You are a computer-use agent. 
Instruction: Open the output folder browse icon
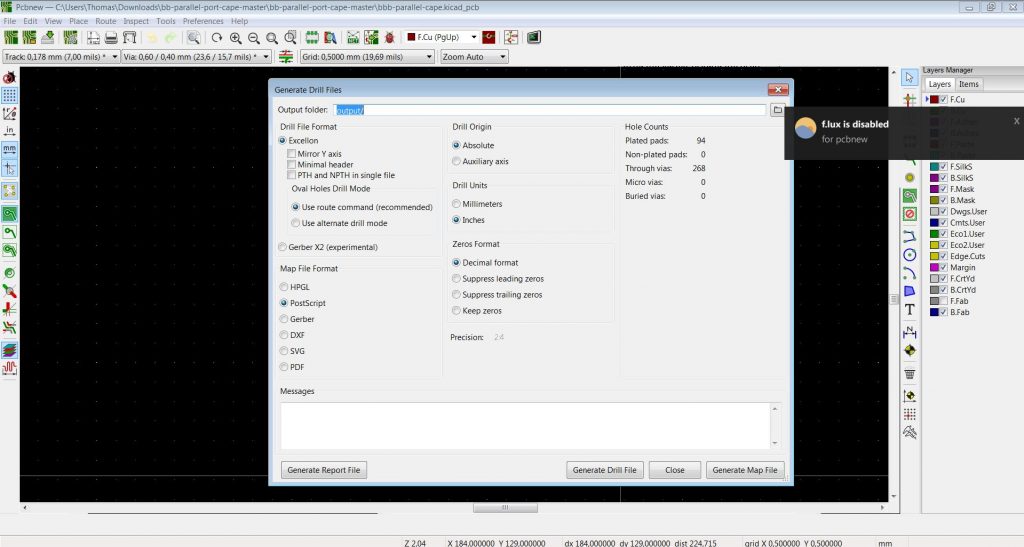[x=777, y=110]
